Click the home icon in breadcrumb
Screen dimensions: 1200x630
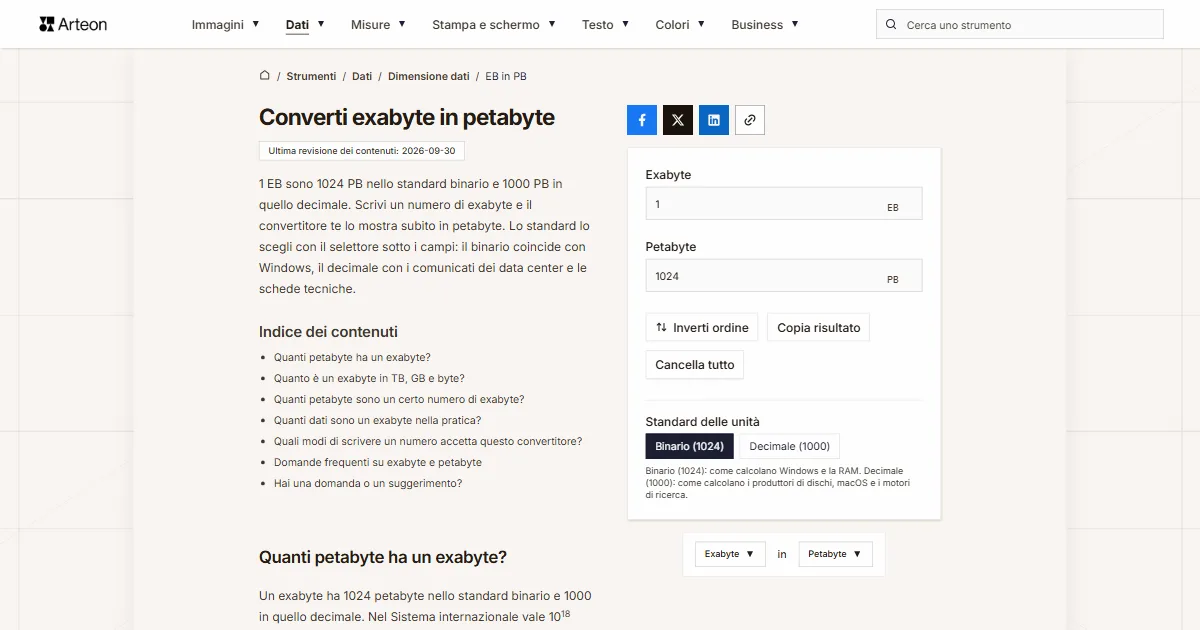tap(265, 76)
